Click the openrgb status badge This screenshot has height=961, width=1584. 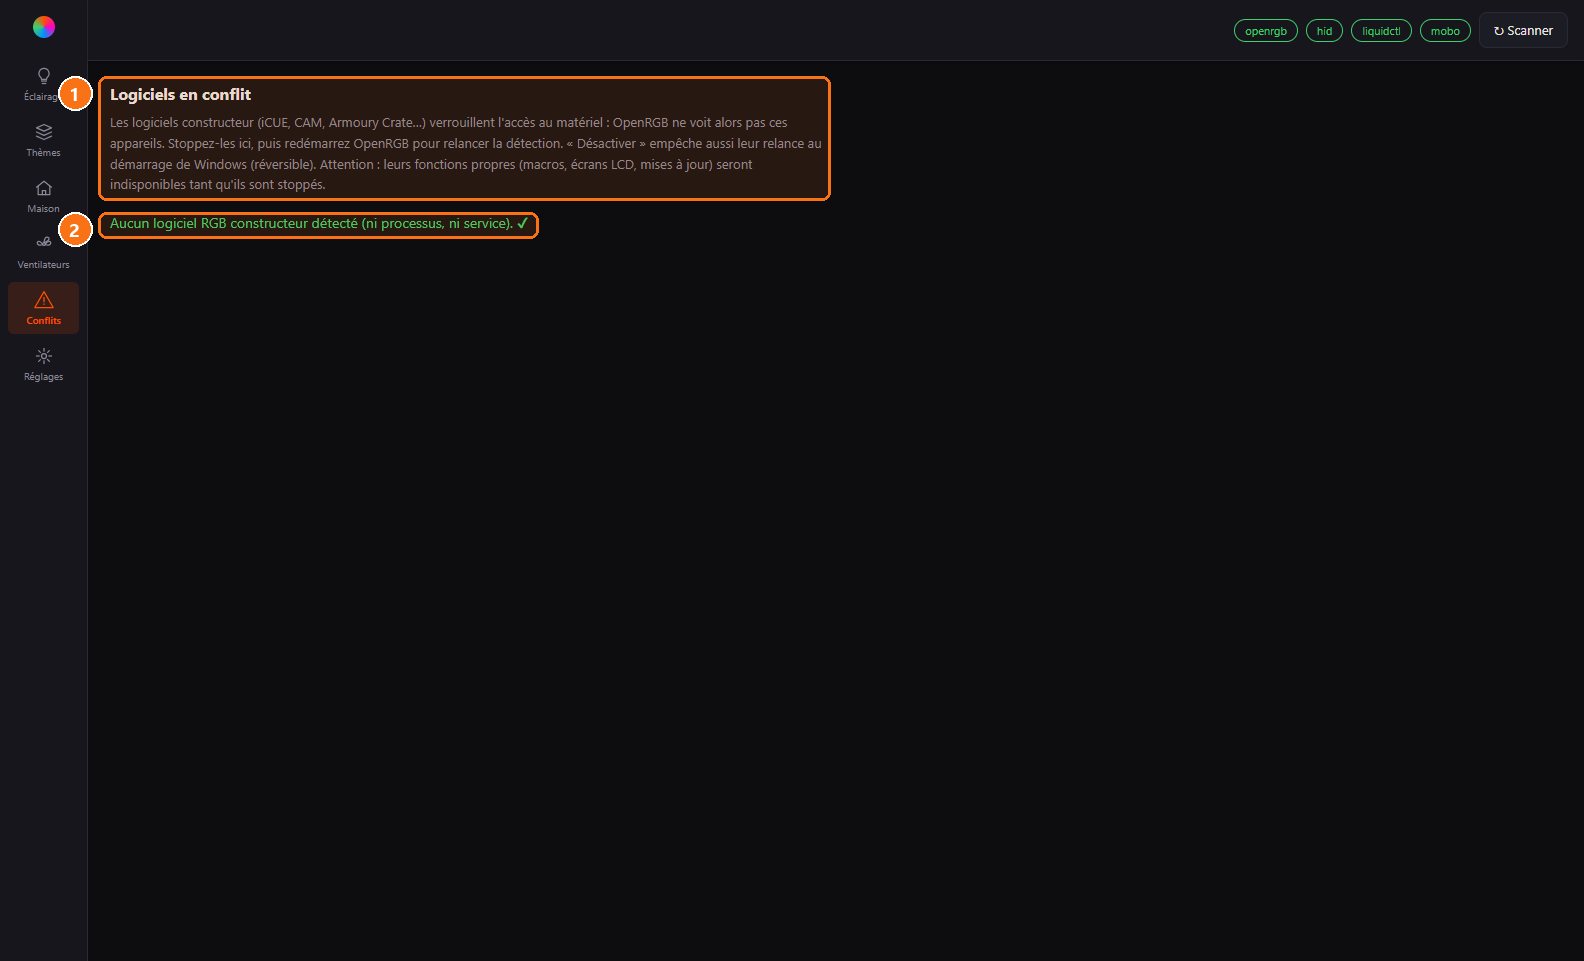coord(1266,31)
